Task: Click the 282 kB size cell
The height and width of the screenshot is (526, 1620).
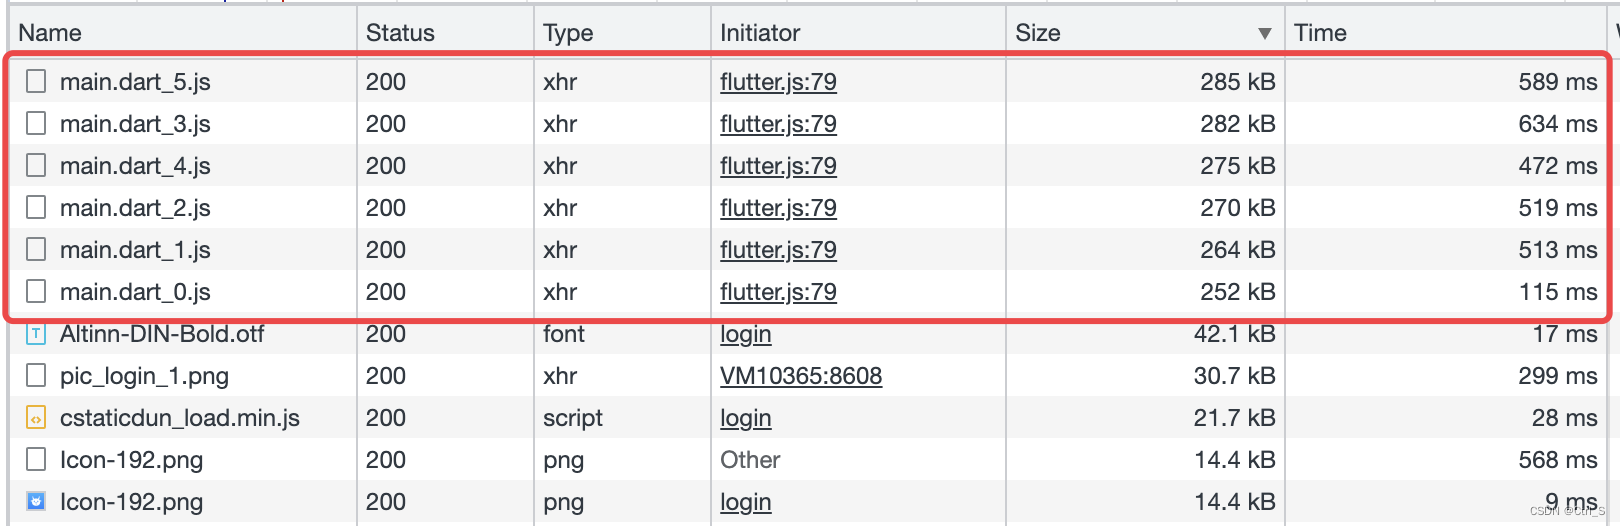Action: pyautogui.click(x=1238, y=124)
